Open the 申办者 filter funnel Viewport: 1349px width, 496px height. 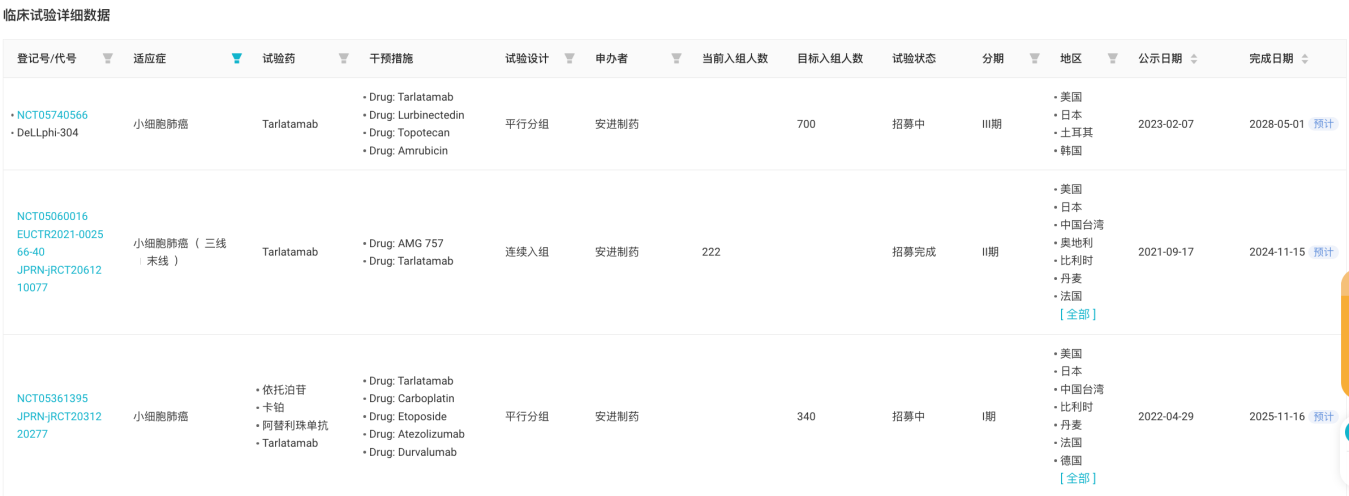[676, 59]
